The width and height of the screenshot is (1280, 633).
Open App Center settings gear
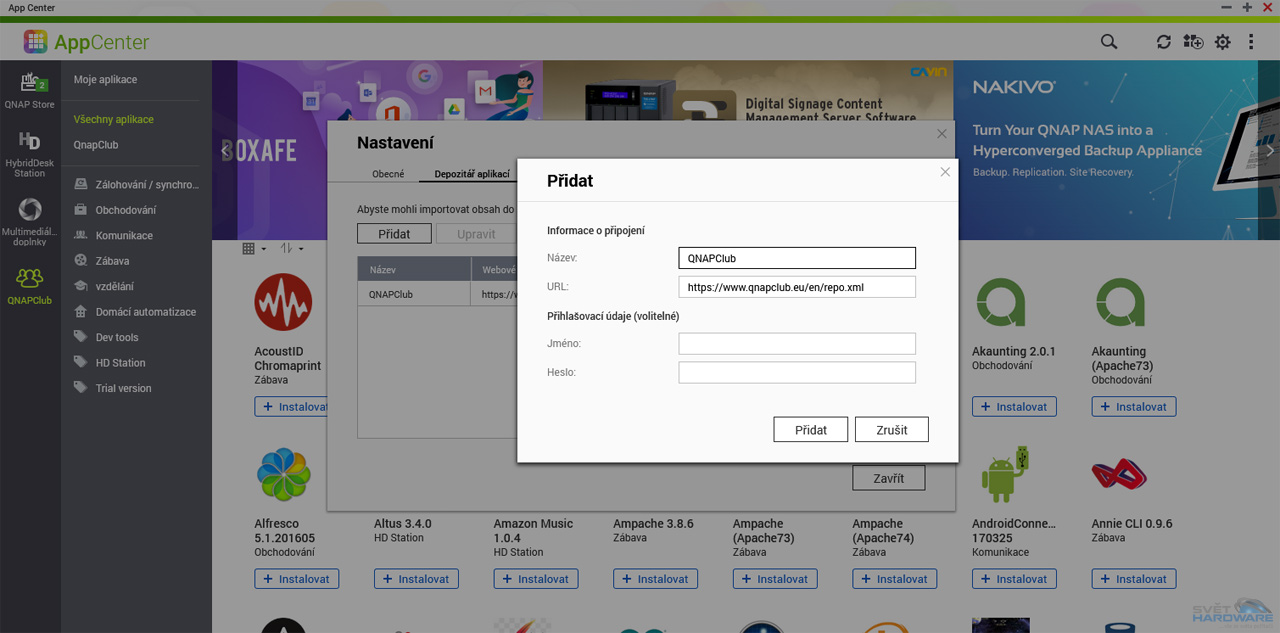tap(1222, 42)
